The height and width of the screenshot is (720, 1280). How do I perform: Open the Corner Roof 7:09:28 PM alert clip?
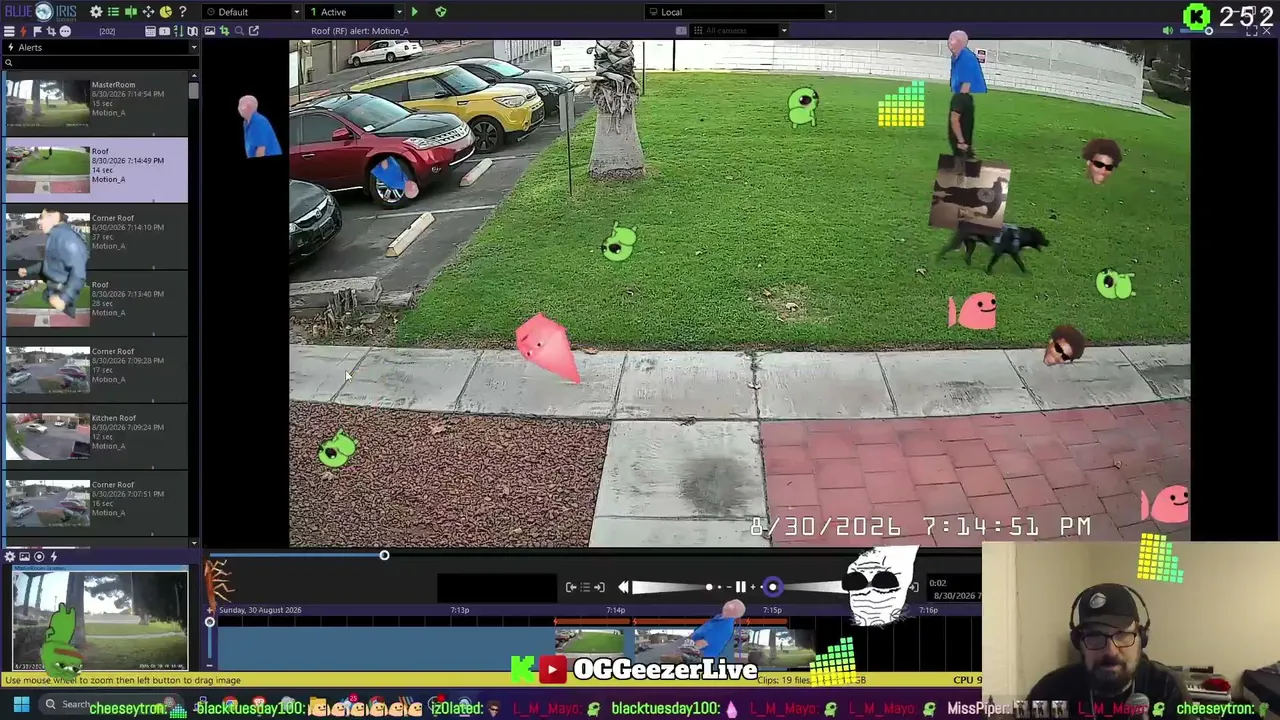96,371
